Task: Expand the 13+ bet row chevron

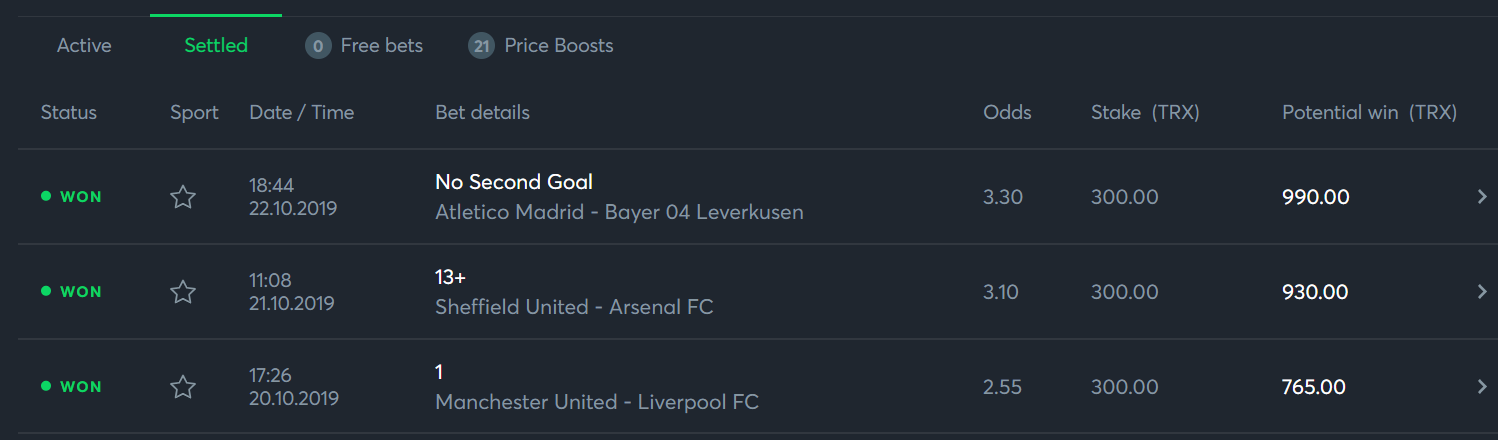Action: pos(1482,292)
